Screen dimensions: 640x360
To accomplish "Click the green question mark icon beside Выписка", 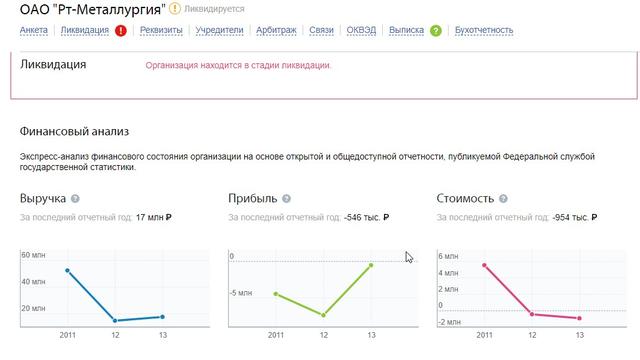I will click(436, 31).
